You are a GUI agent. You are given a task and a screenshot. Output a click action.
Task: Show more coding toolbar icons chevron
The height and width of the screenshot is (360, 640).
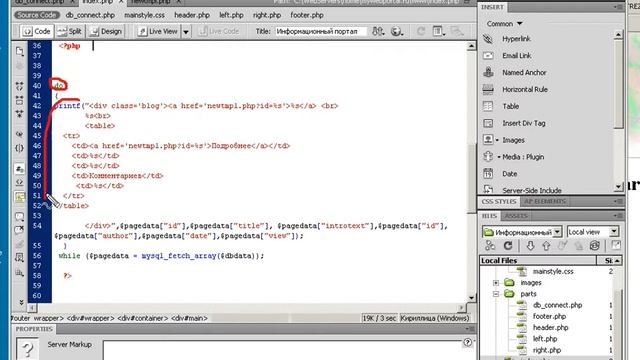[21, 302]
